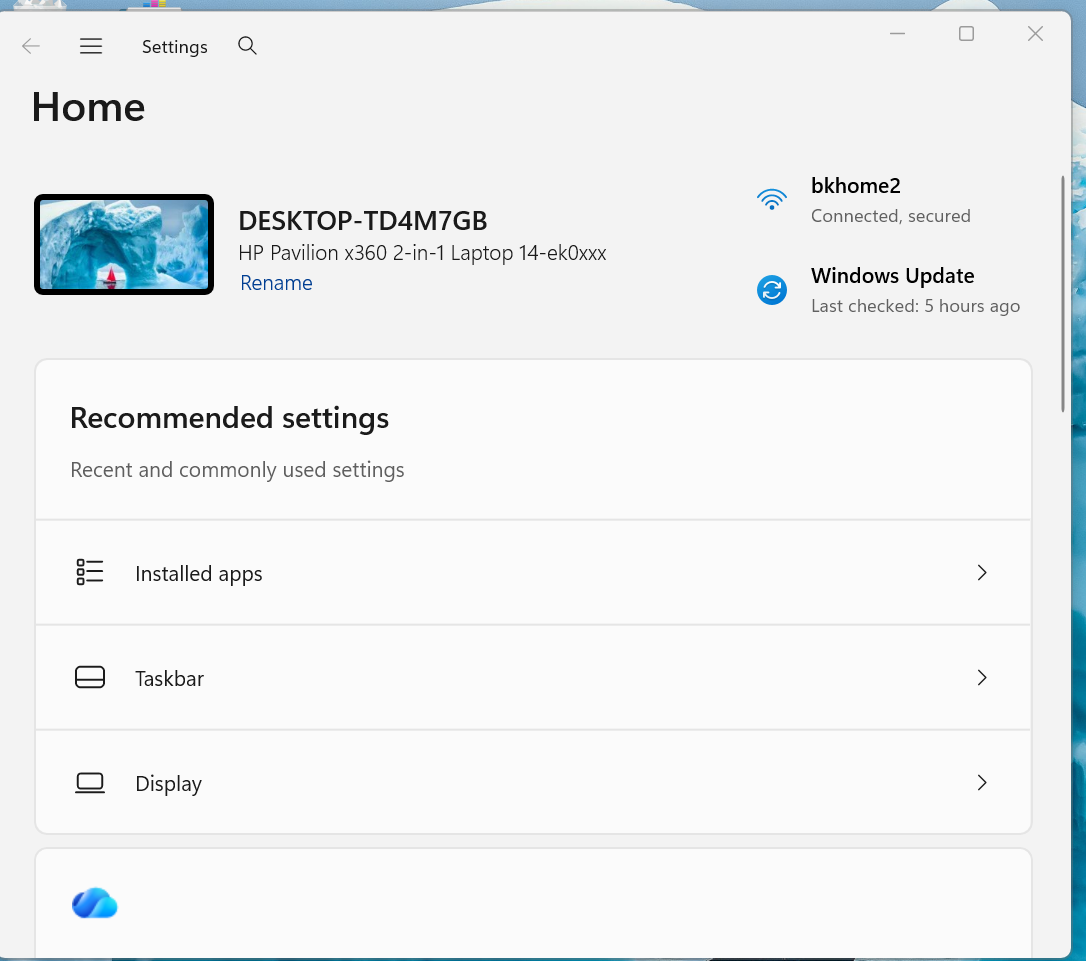Expand Display settings with its chevron
Screen dimensions: 1086x961
point(981,782)
